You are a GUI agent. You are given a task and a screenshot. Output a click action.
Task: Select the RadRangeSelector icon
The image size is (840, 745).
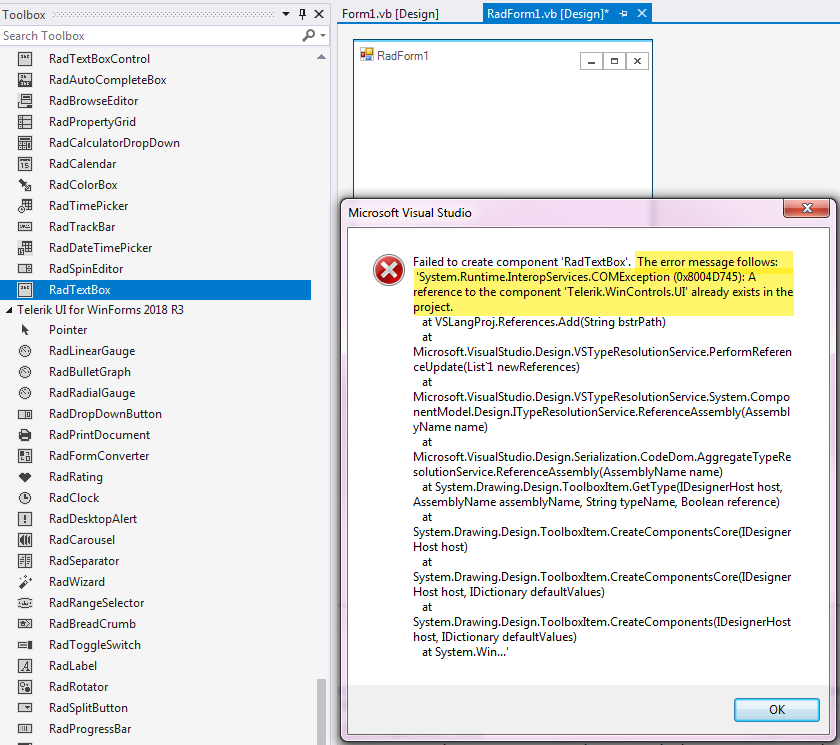click(25, 603)
